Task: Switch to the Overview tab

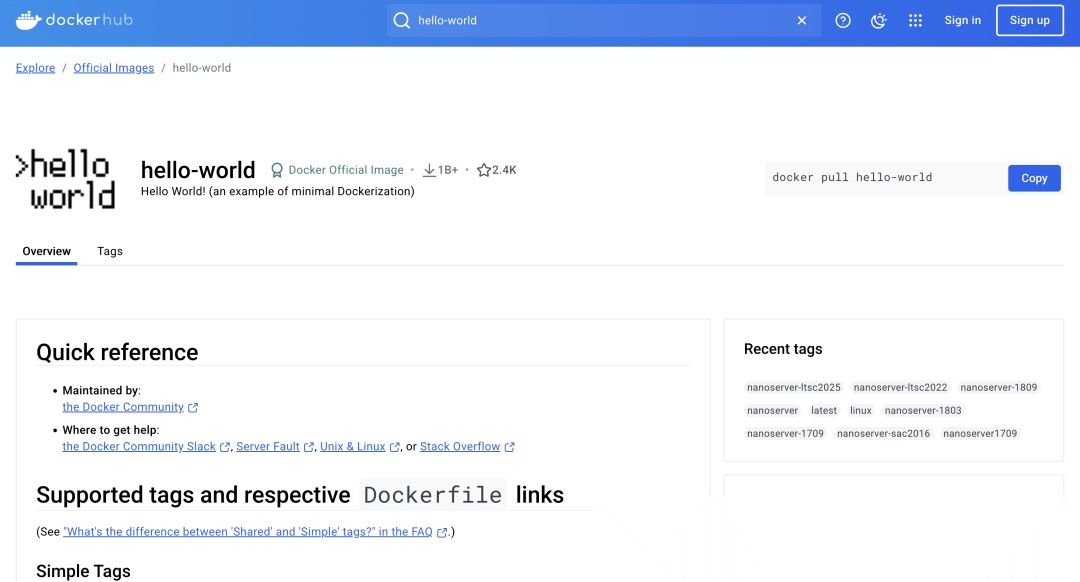Action: pos(46,251)
